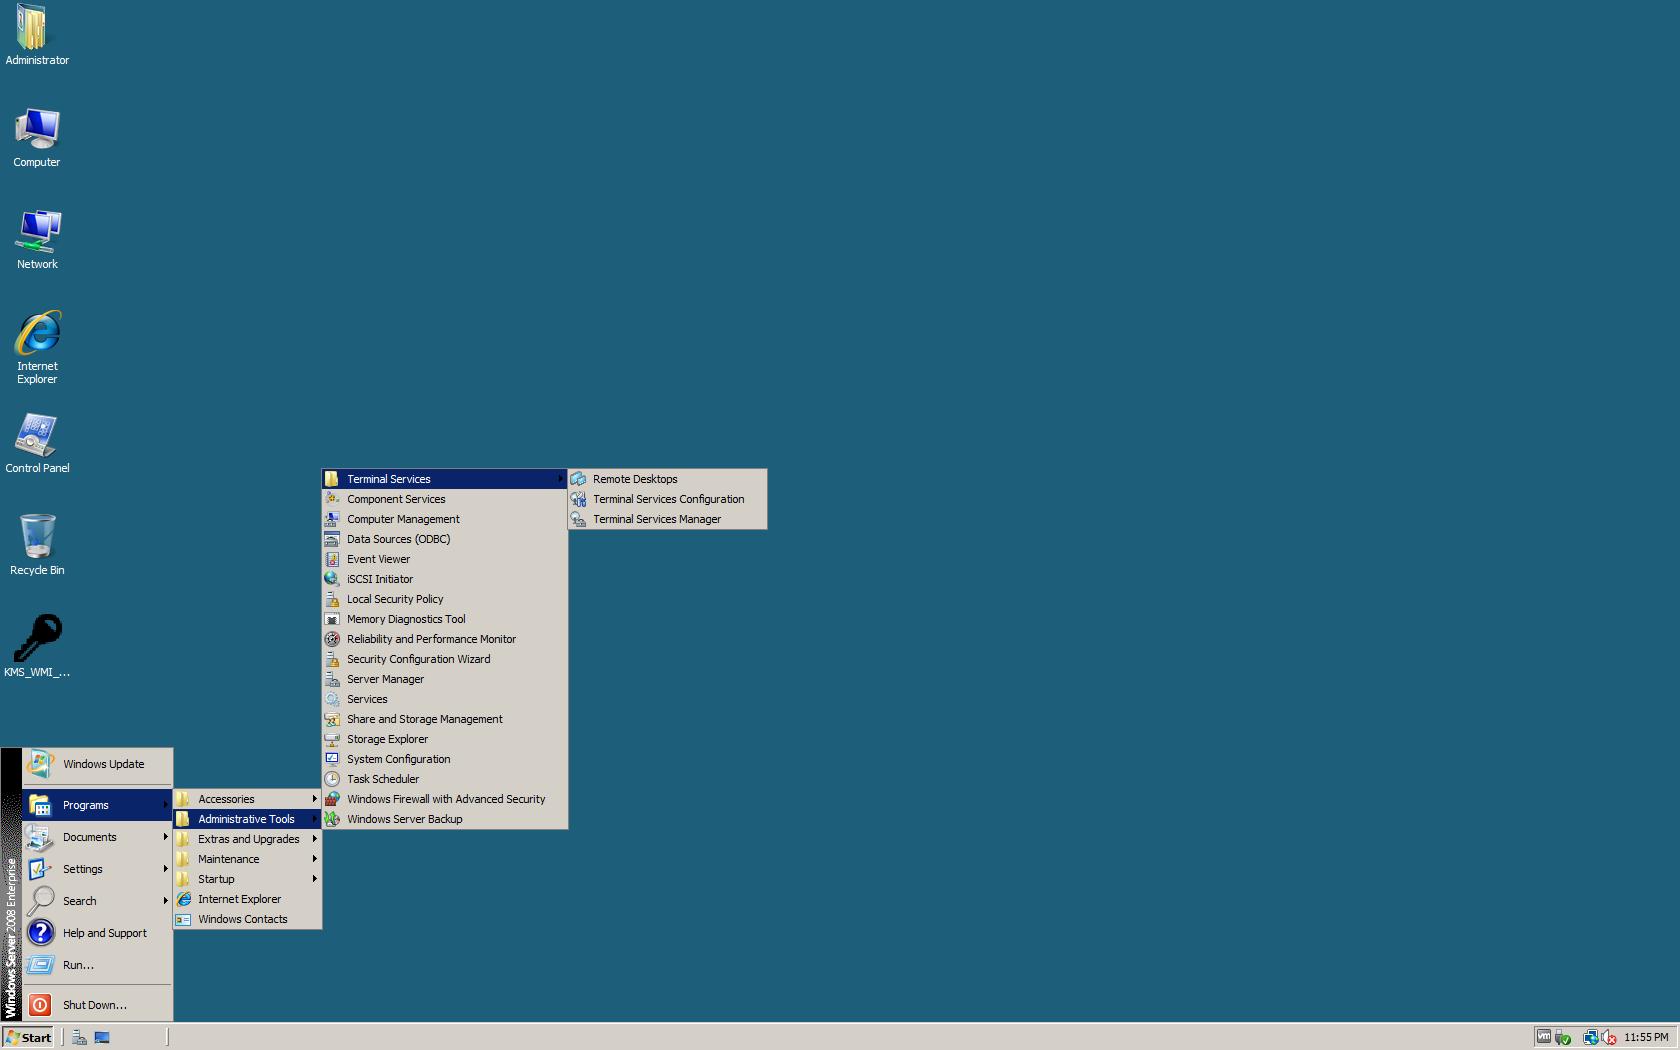The image size is (1680, 1050).
Task: Expand the Extras and Upgrades submenu
Action: click(x=247, y=839)
